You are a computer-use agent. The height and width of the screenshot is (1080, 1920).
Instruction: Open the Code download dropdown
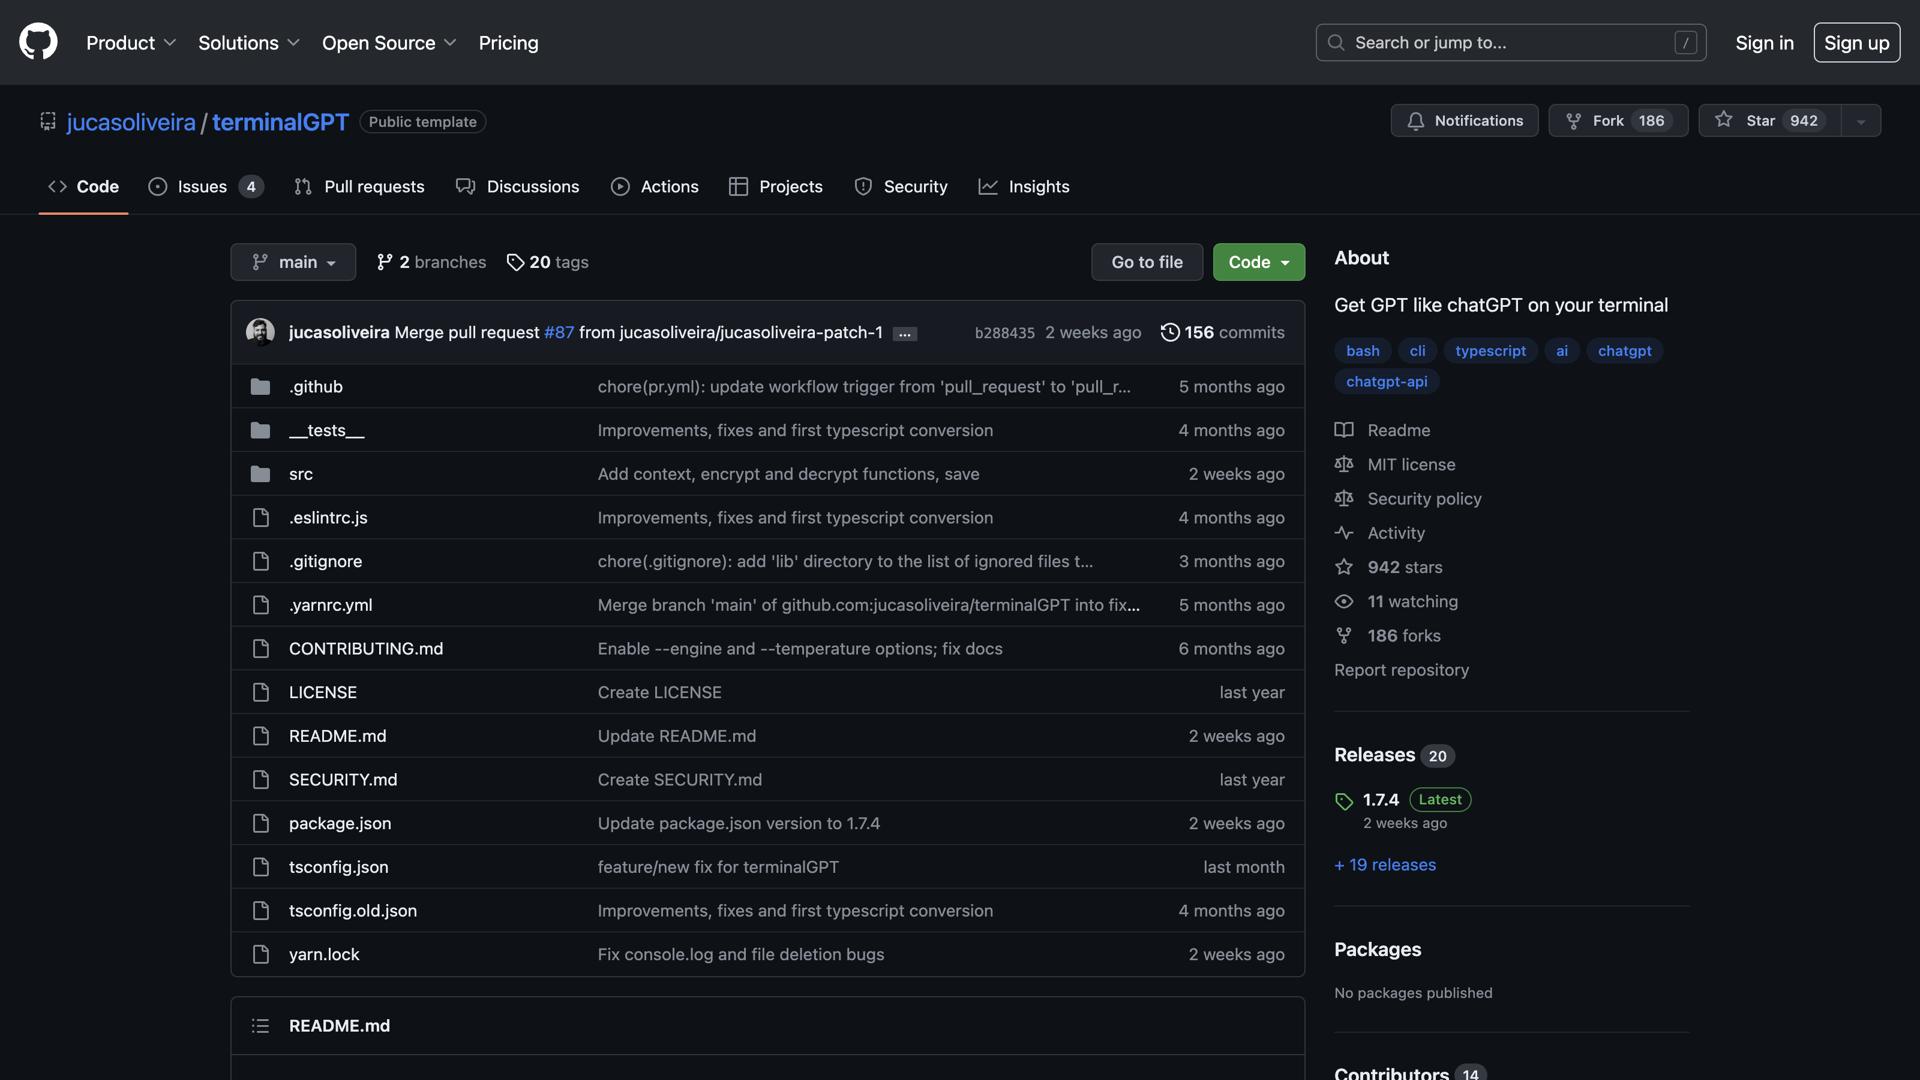click(x=1258, y=262)
